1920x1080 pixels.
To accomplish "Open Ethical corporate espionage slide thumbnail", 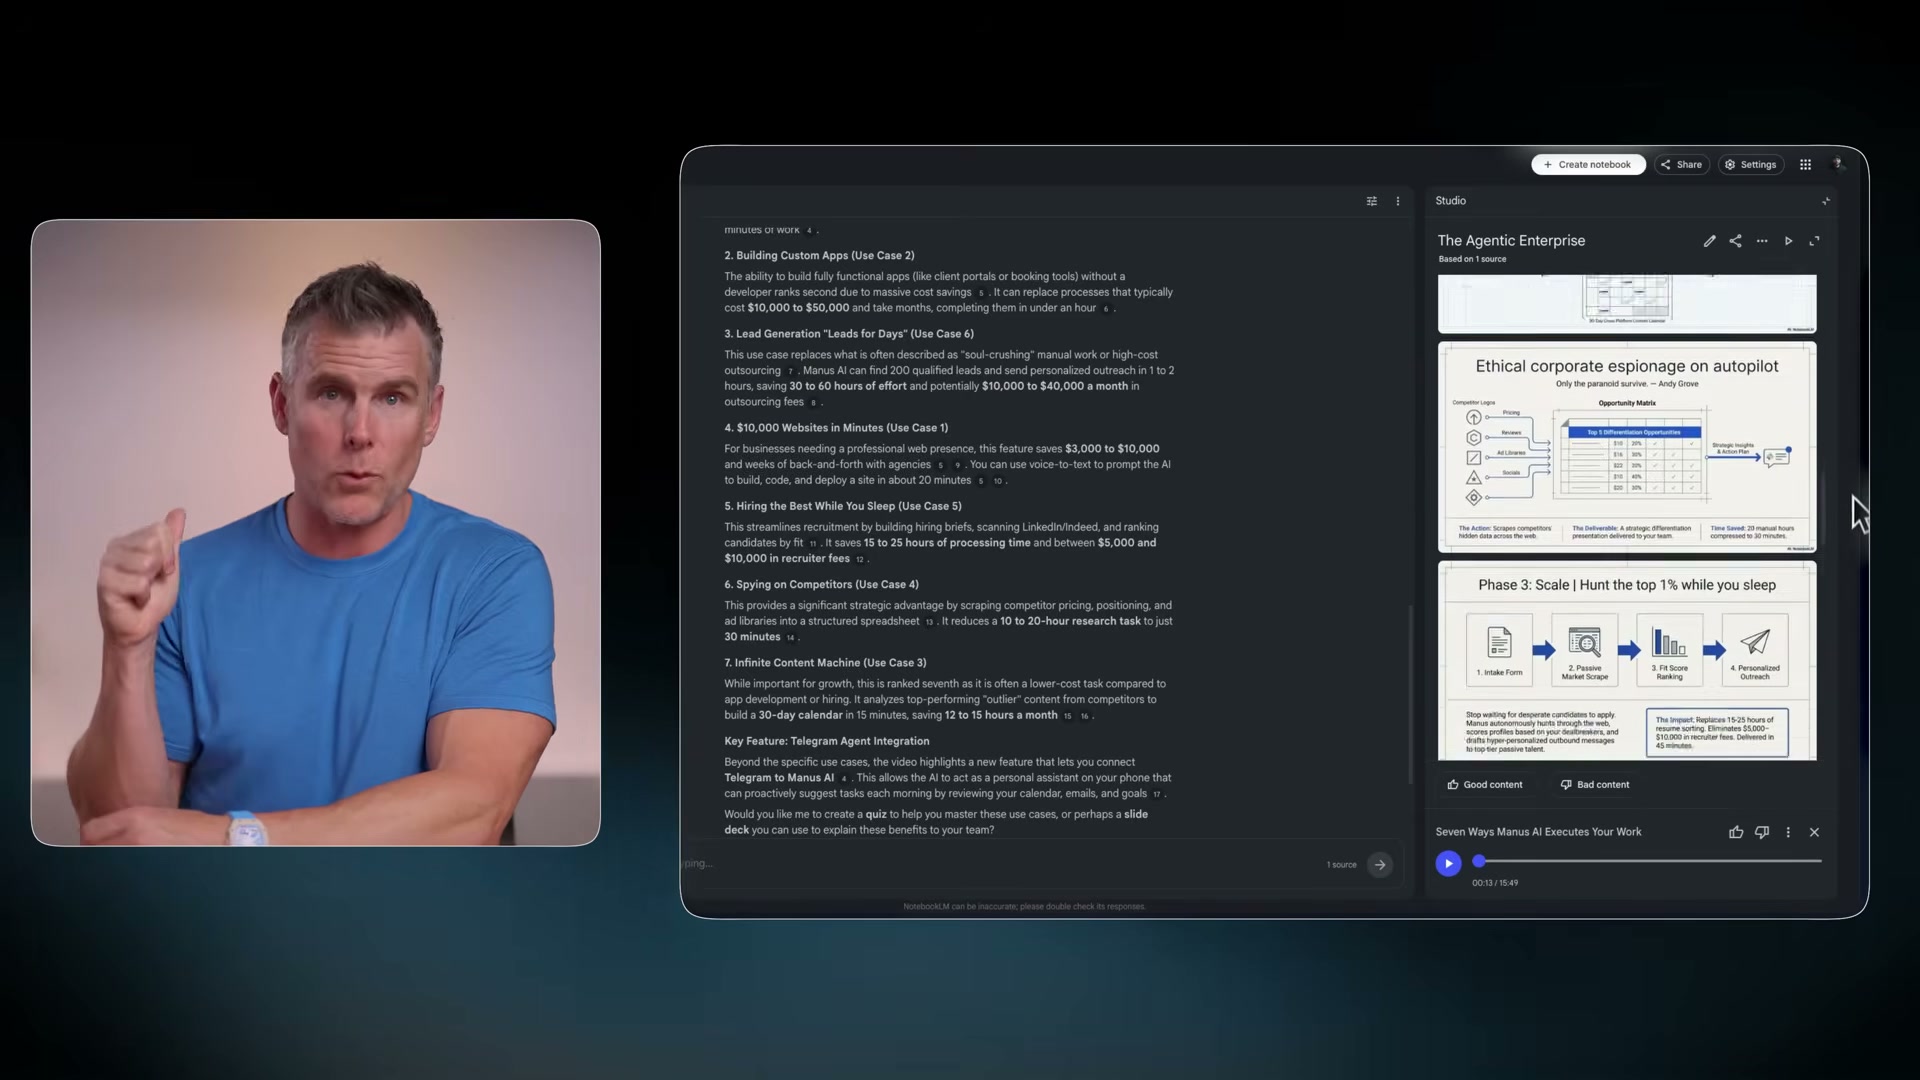I will click(x=1627, y=447).
